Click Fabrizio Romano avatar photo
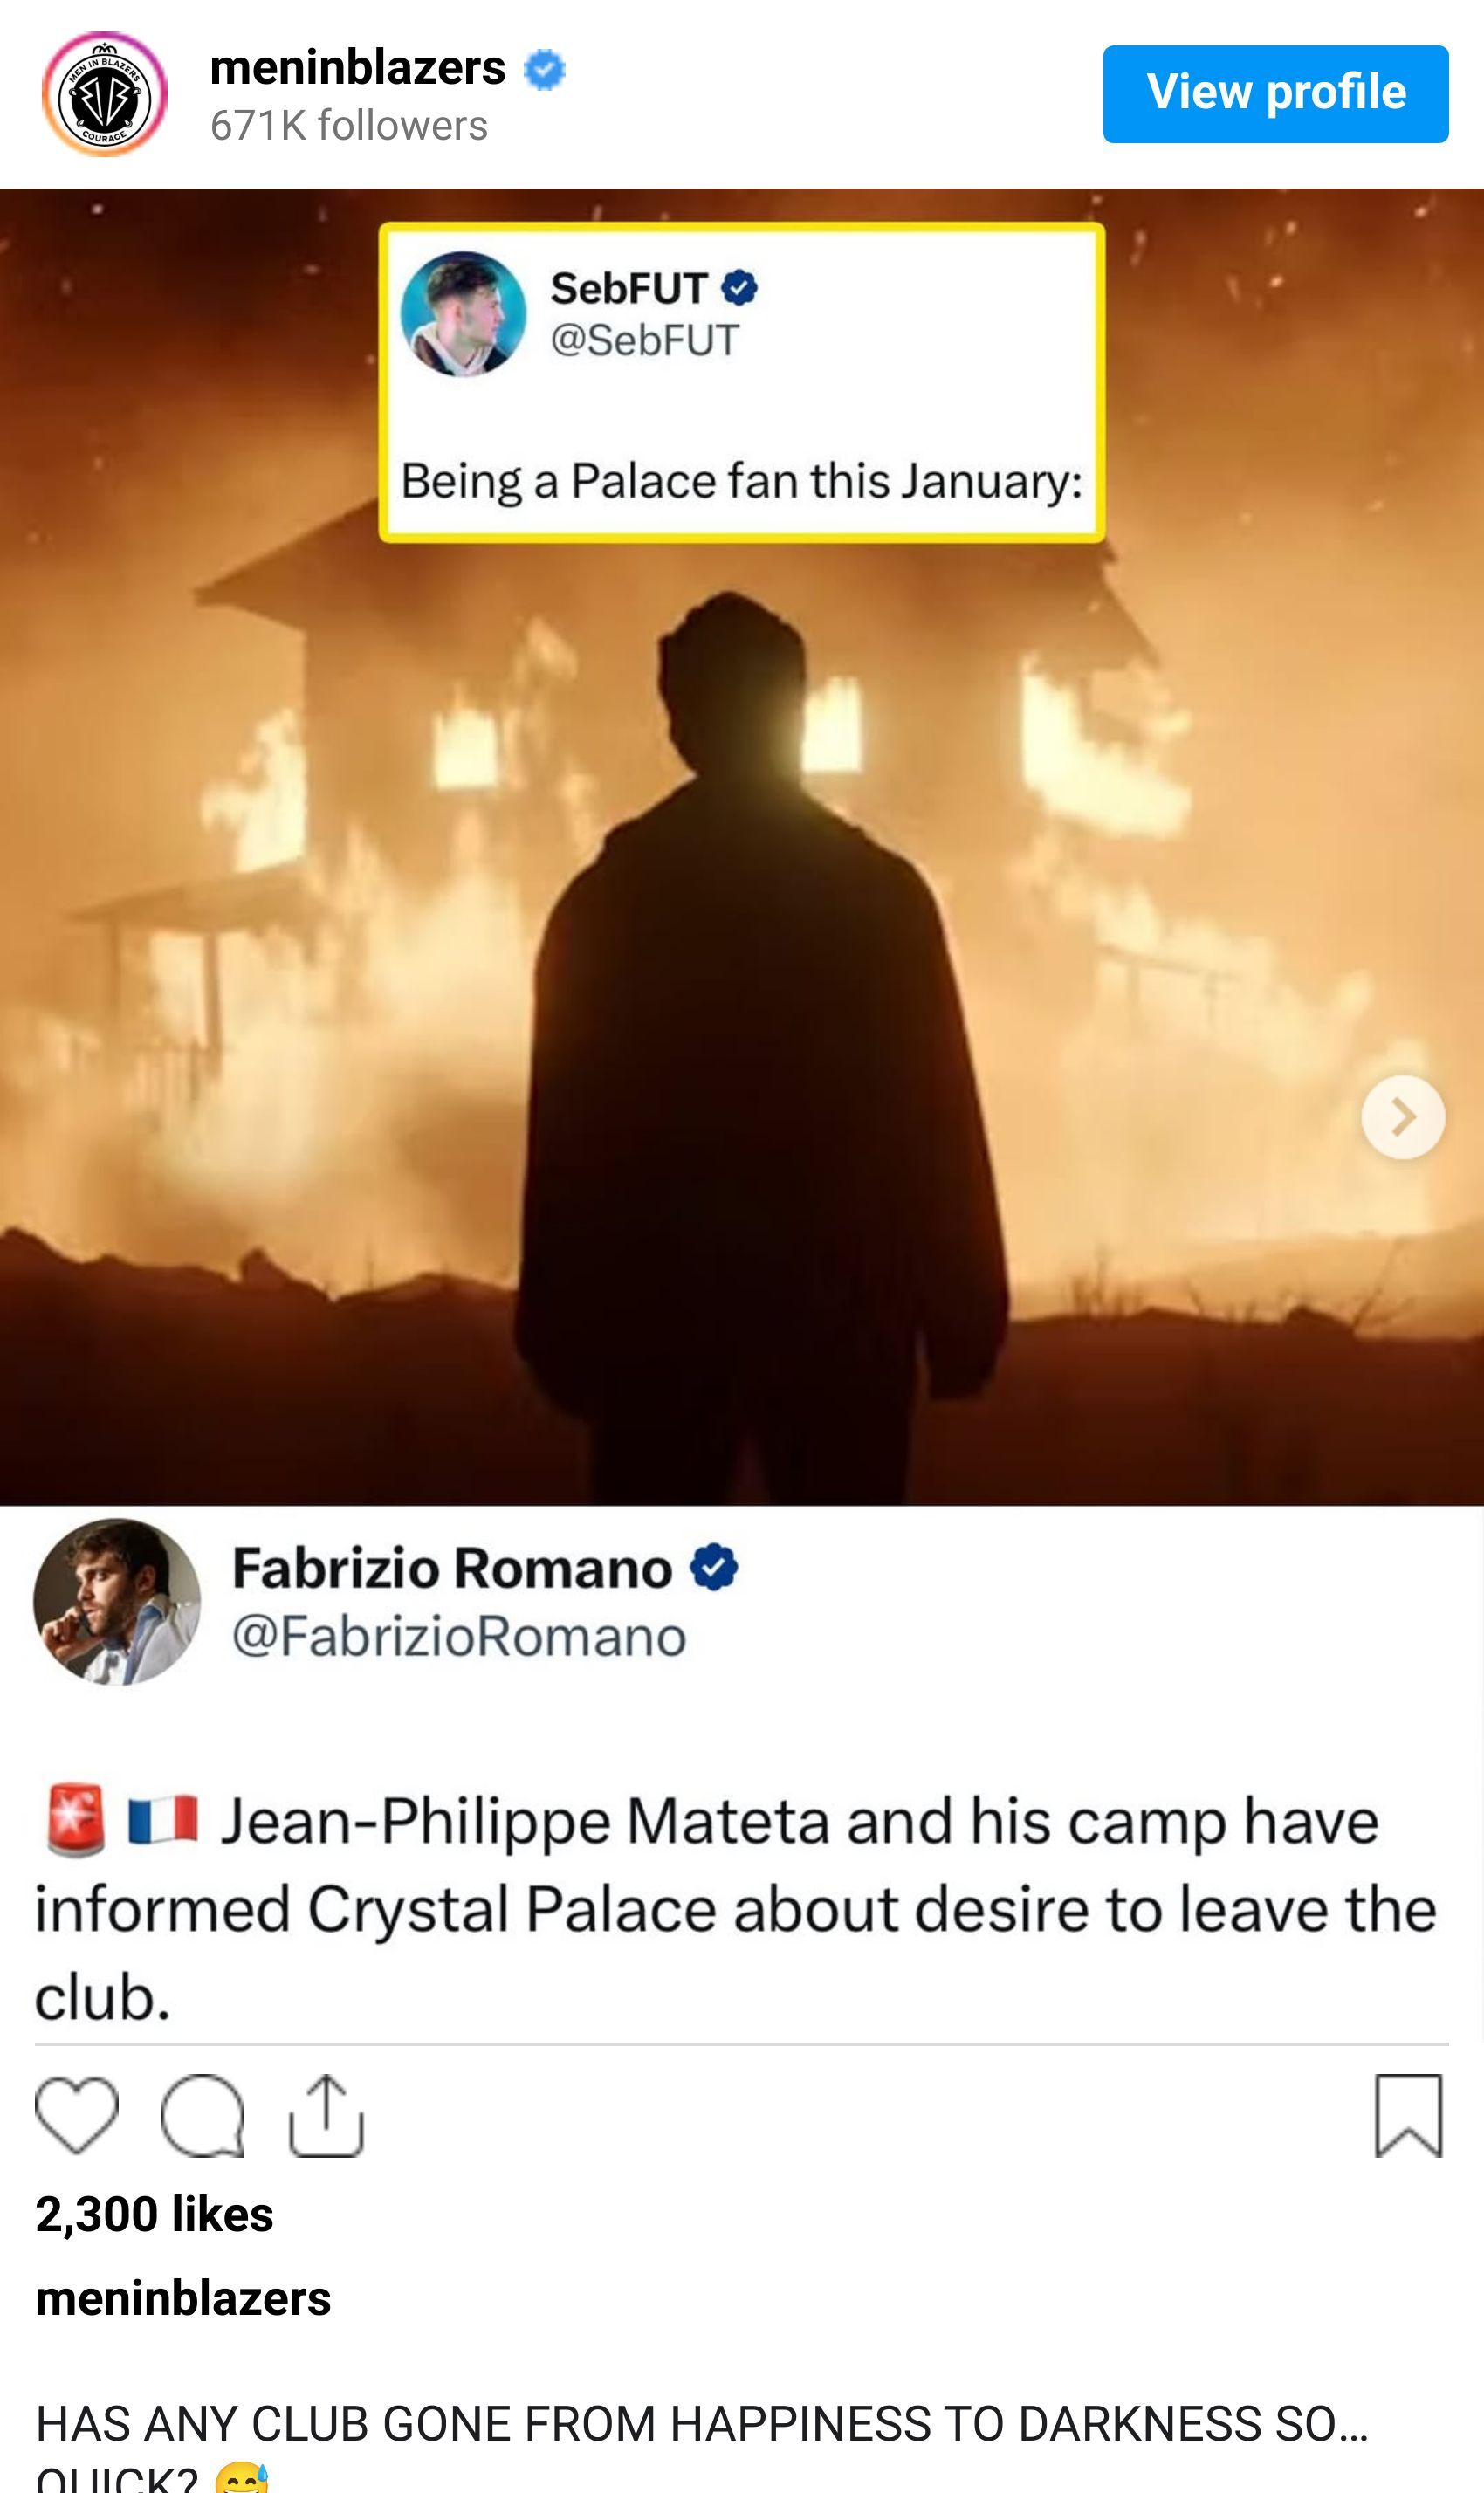This screenshot has width=1484, height=2493. tap(117, 1602)
